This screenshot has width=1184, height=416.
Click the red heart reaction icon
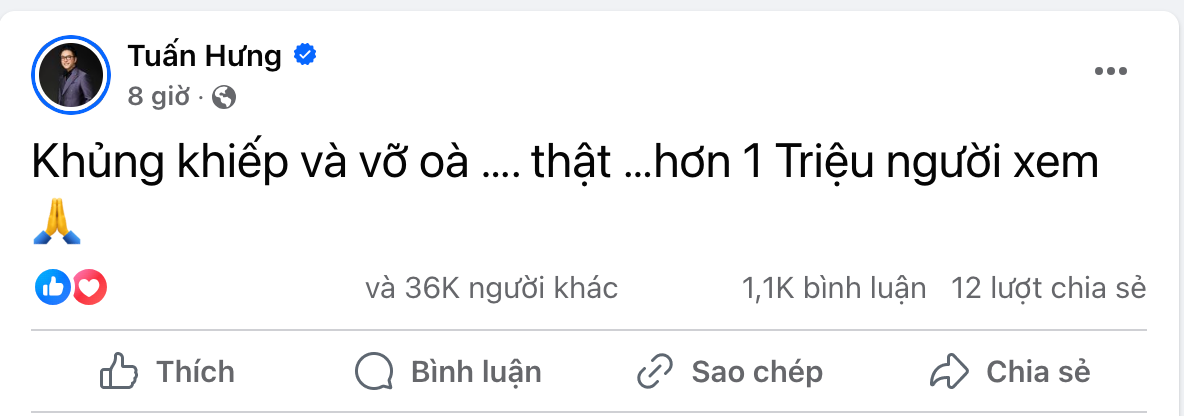coord(89,288)
